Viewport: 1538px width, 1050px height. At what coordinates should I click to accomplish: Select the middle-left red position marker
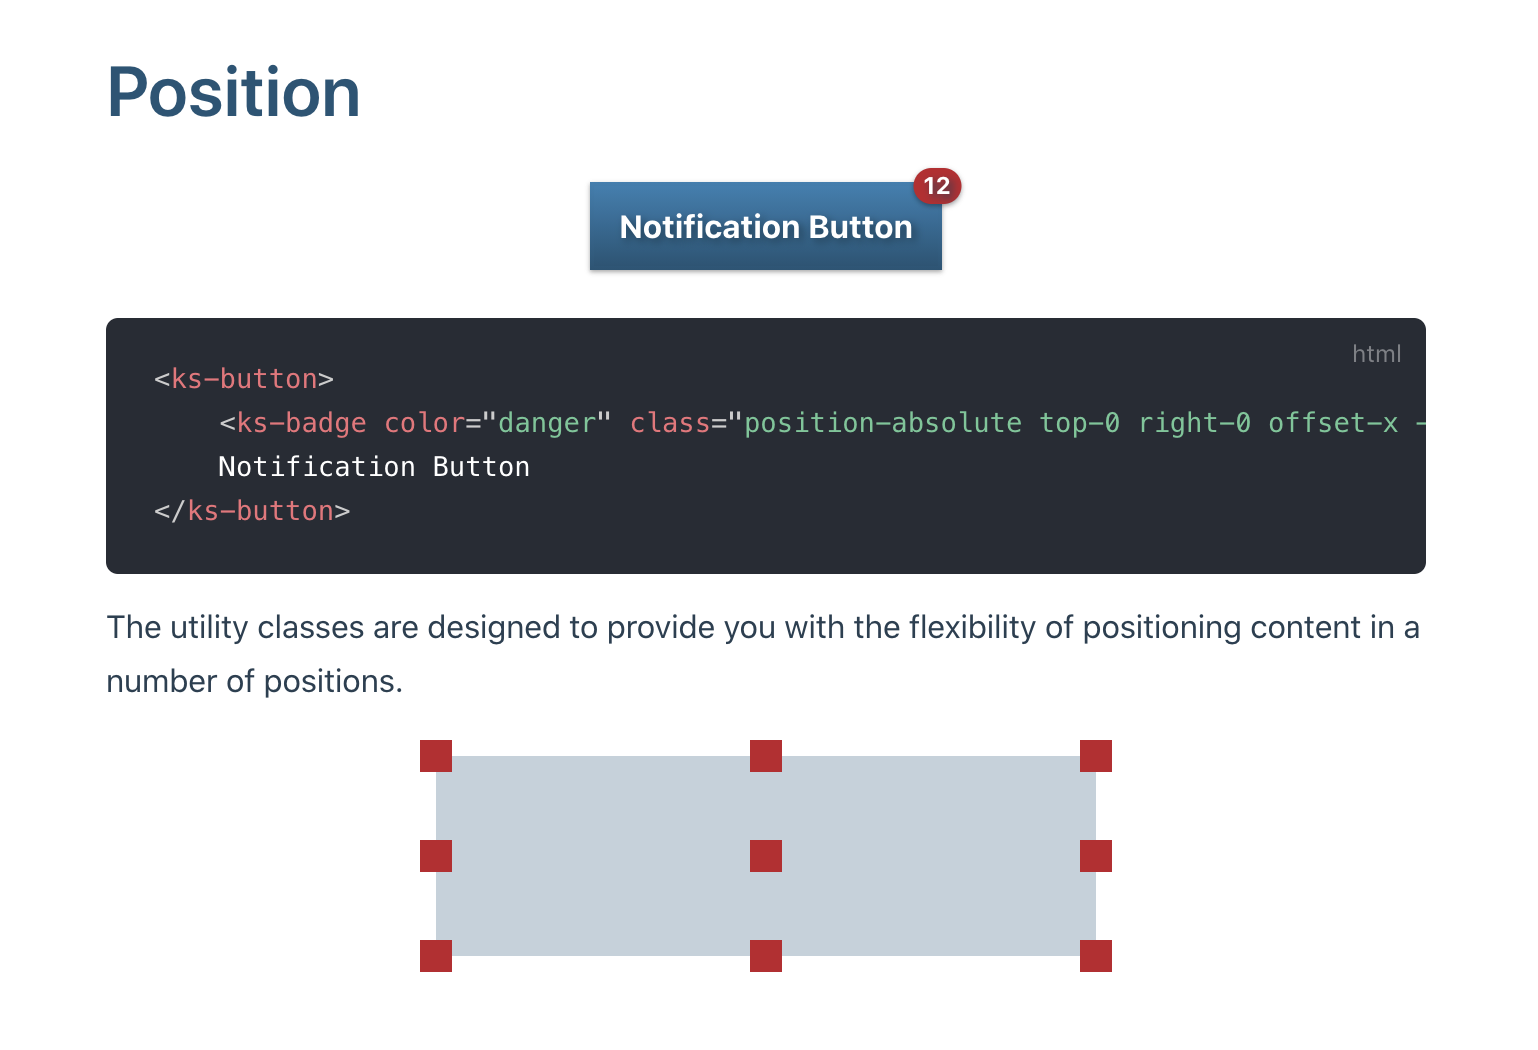436,855
